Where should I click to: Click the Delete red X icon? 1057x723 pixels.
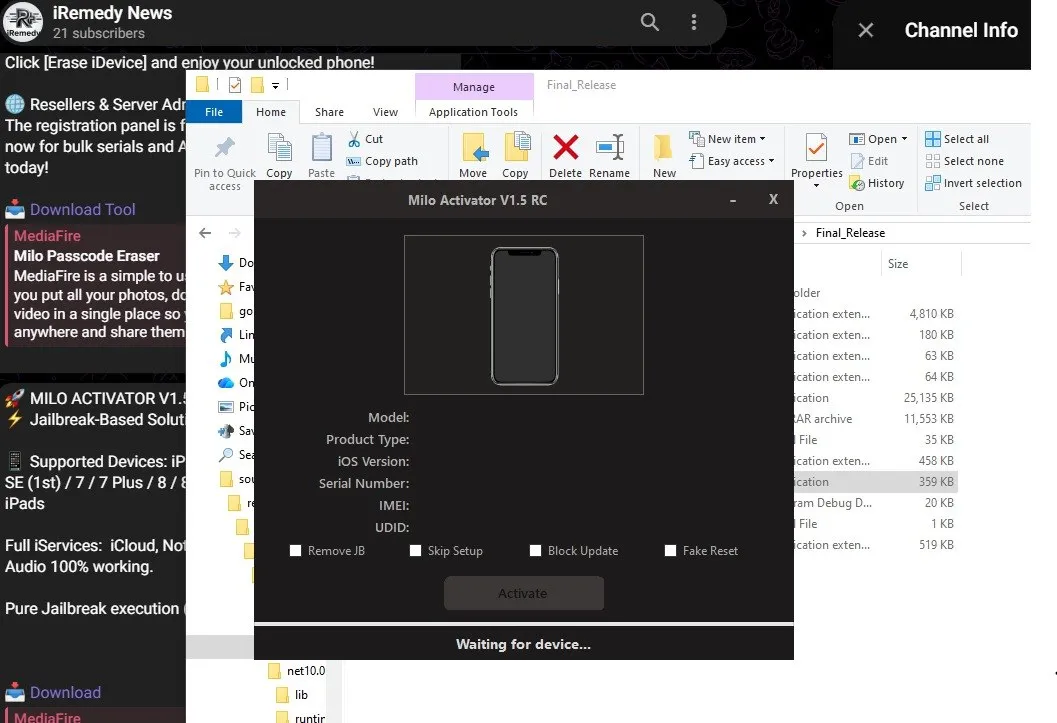click(x=565, y=147)
